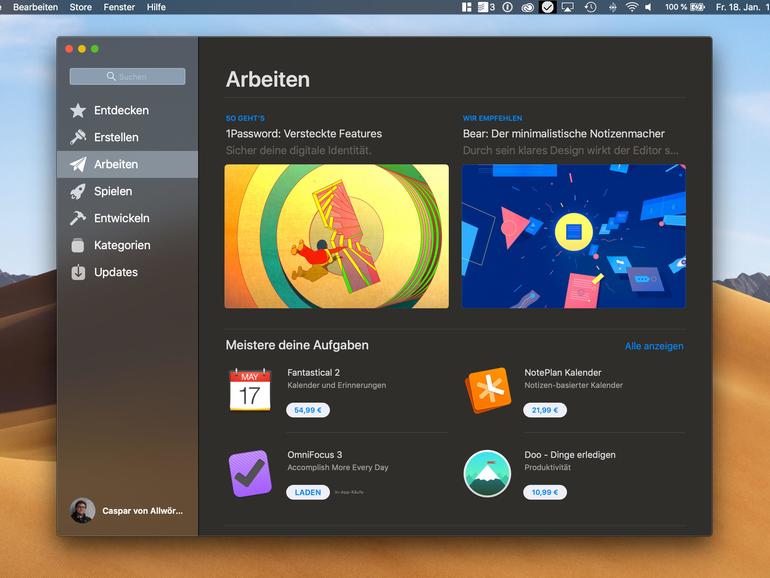This screenshot has width=770, height=578.
Task: Click the NotePlan Kalender app title
Action: pos(563,373)
